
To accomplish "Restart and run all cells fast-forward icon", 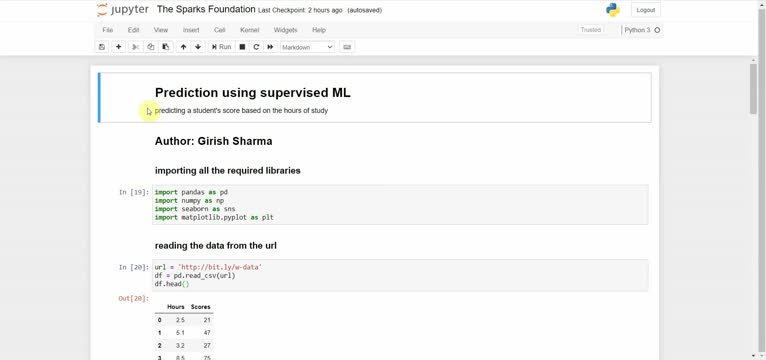I will [x=270, y=47].
